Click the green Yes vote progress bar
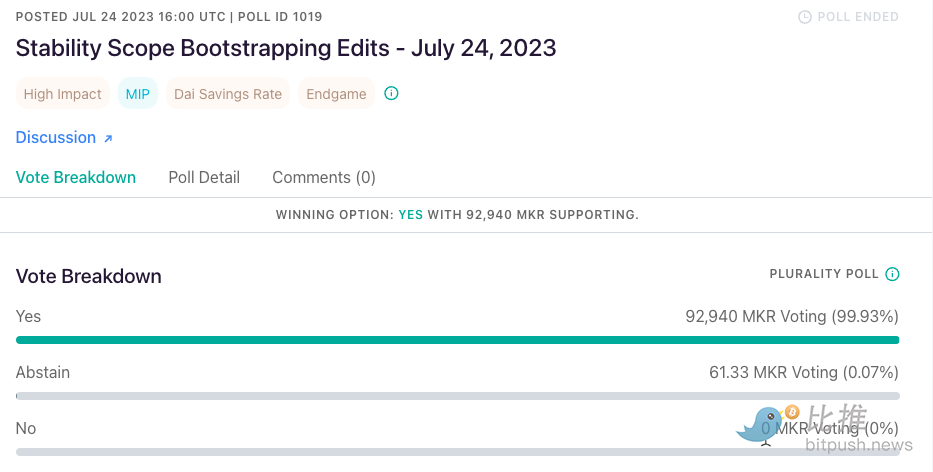 (x=457, y=340)
